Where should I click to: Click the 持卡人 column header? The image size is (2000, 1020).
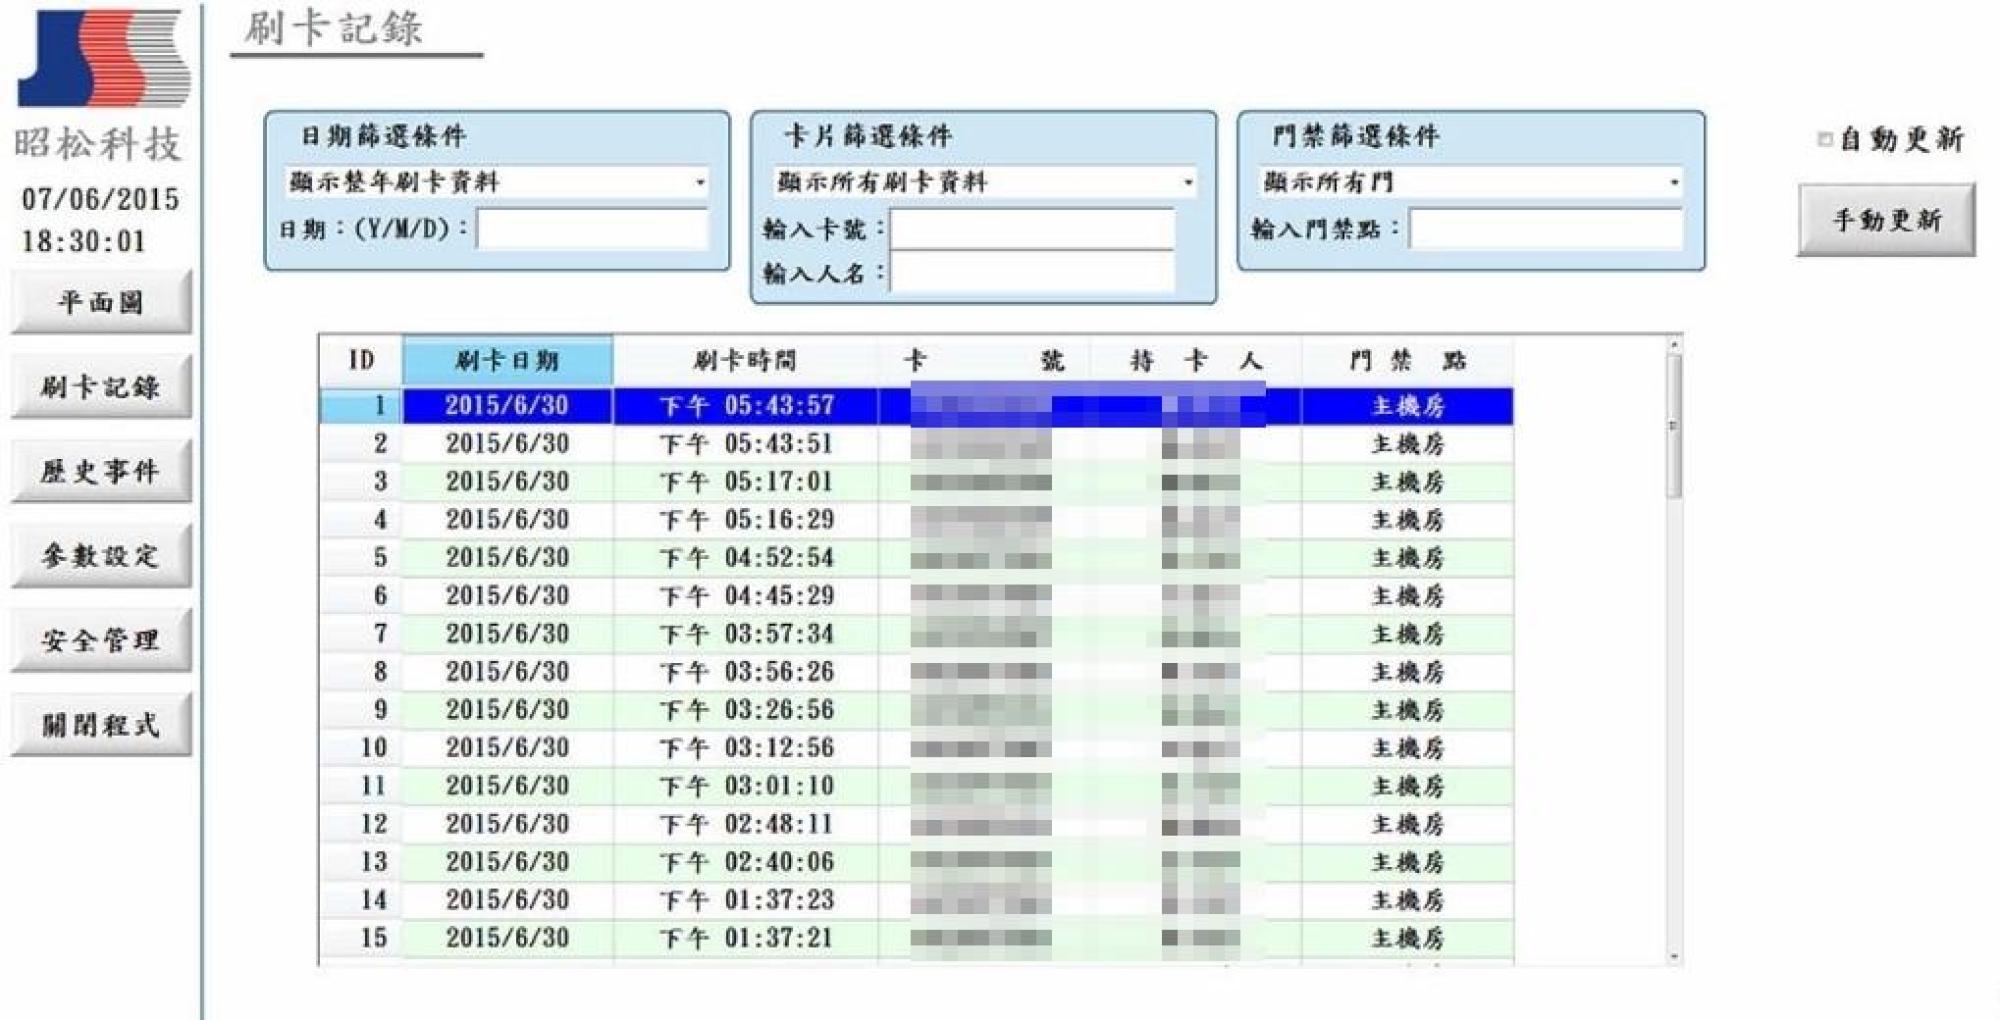pos(1196,360)
